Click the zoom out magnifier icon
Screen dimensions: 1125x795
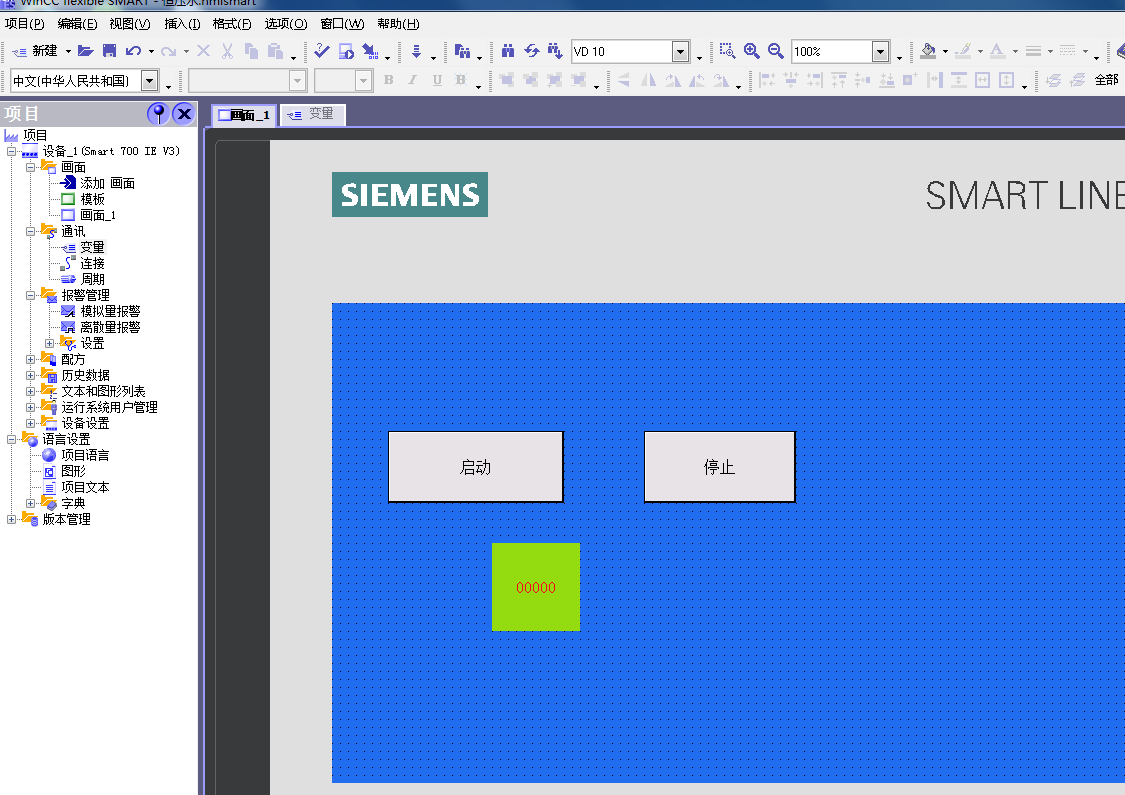click(775, 51)
